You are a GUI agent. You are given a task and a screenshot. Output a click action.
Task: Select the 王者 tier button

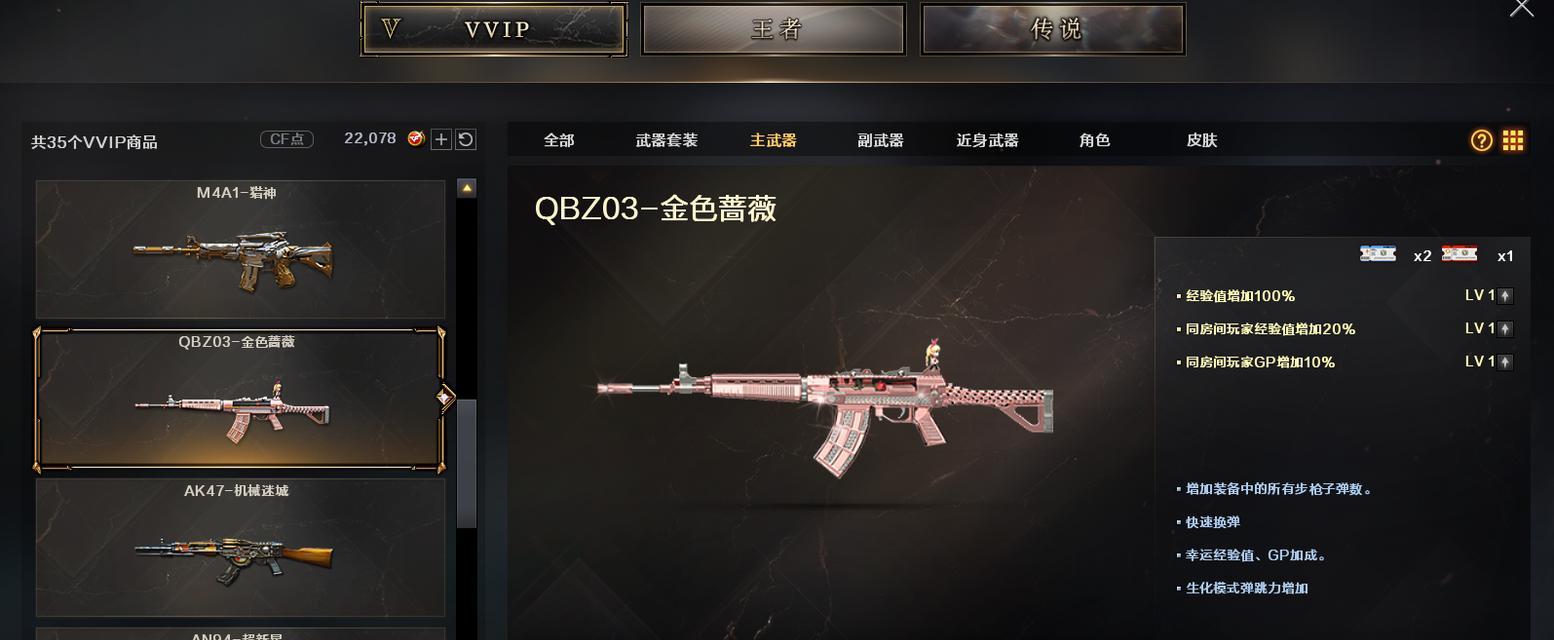pyautogui.click(x=773, y=29)
